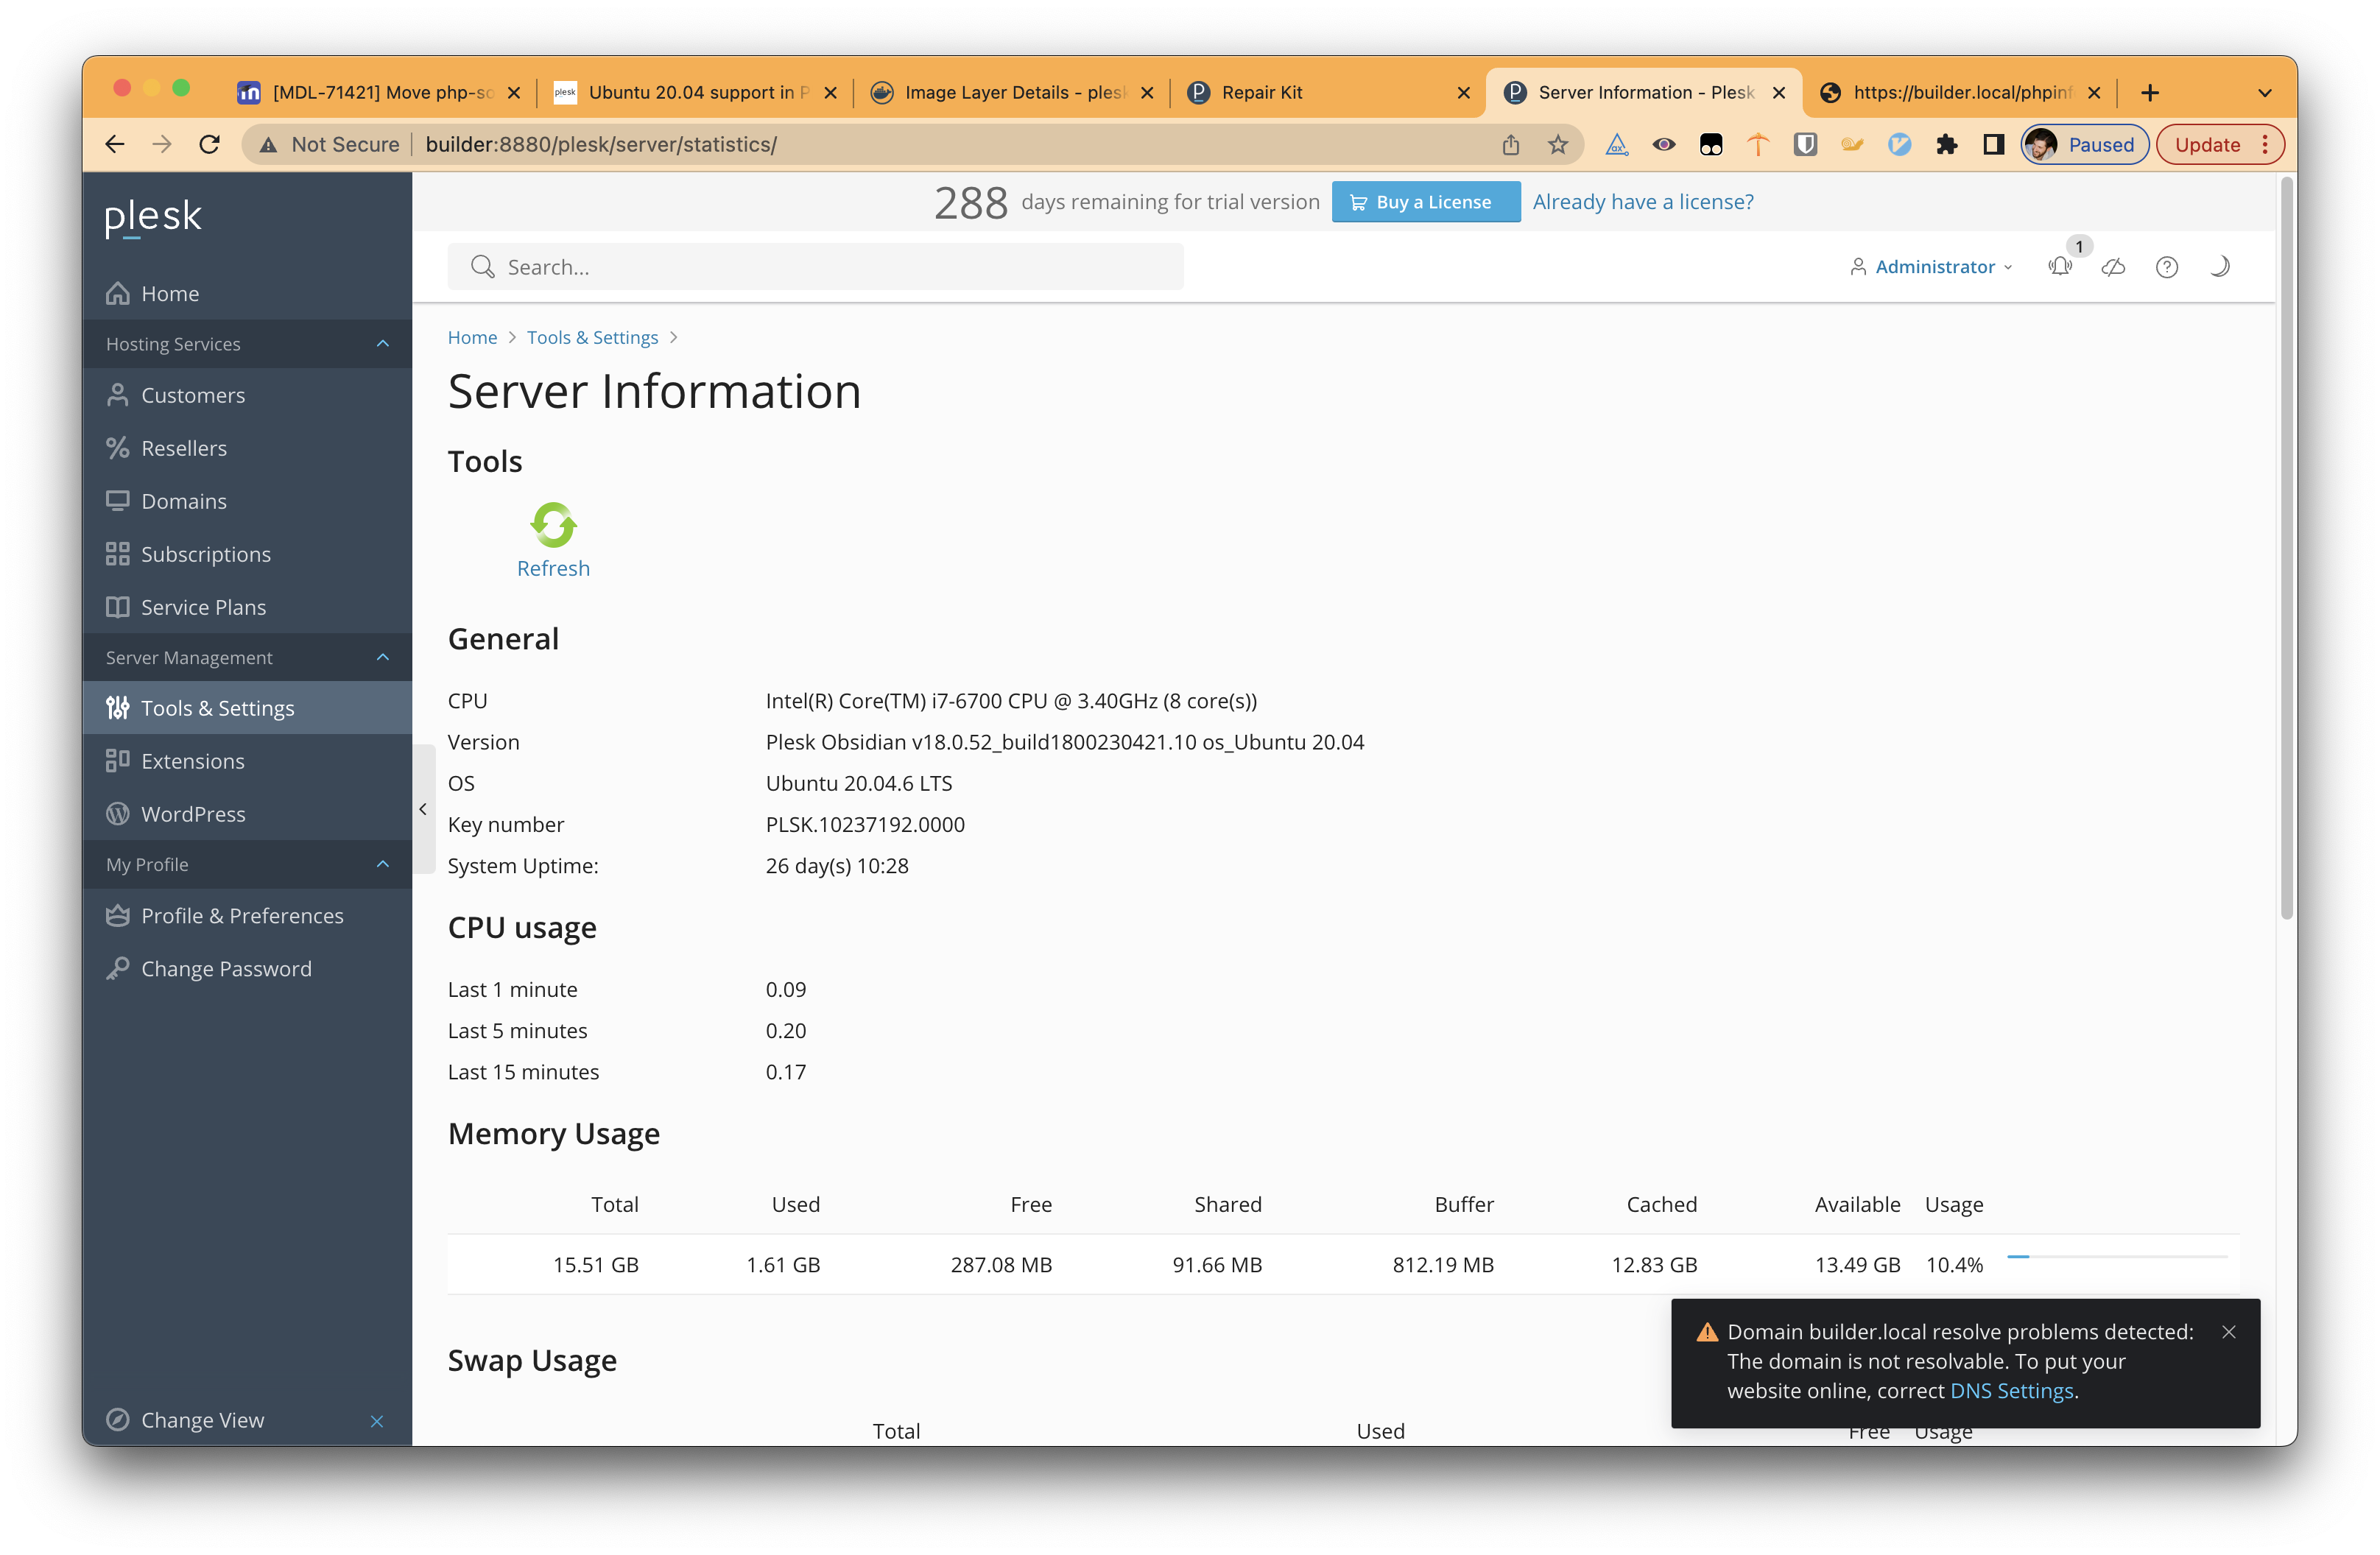Click the green Refresh tool icon
The height and width of the screenshot is (1555, 2380).
553,525
